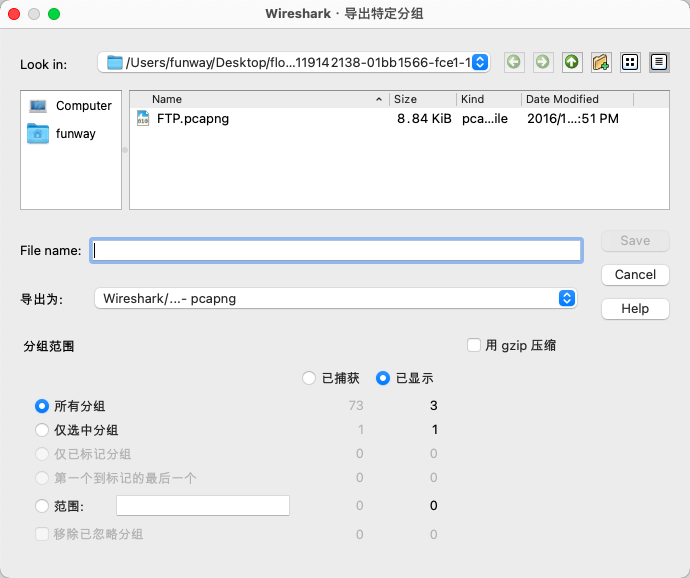Create a new folder icon
Viewport: 690px width, 578px height.
pos(601,63)
